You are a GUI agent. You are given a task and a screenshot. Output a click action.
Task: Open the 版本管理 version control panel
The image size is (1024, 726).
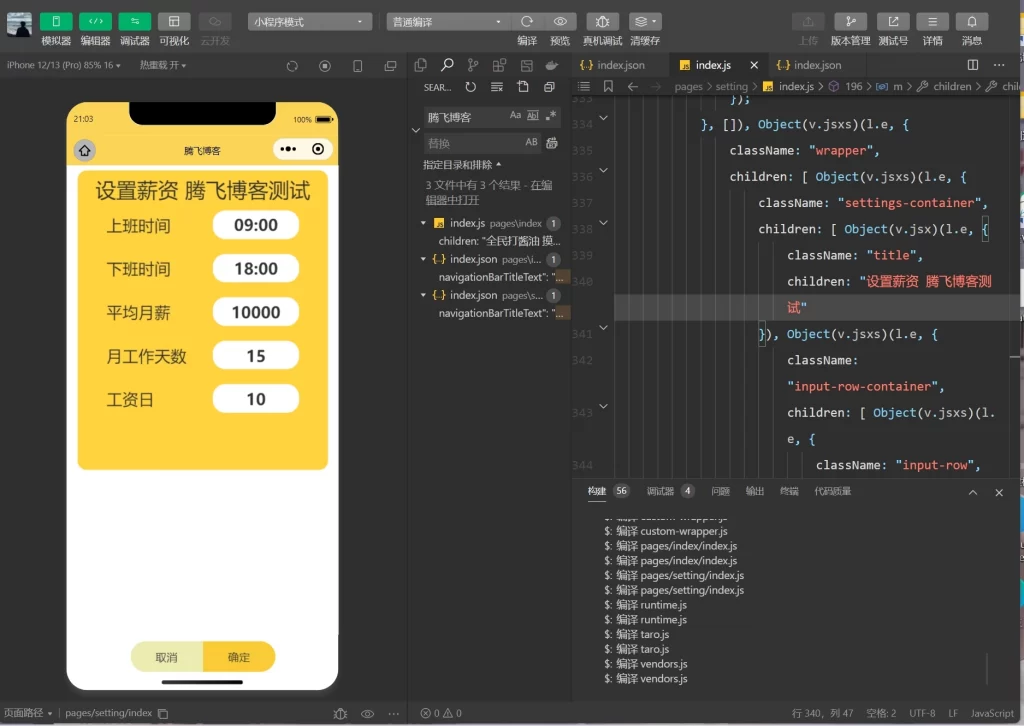(x=849, y=22)
